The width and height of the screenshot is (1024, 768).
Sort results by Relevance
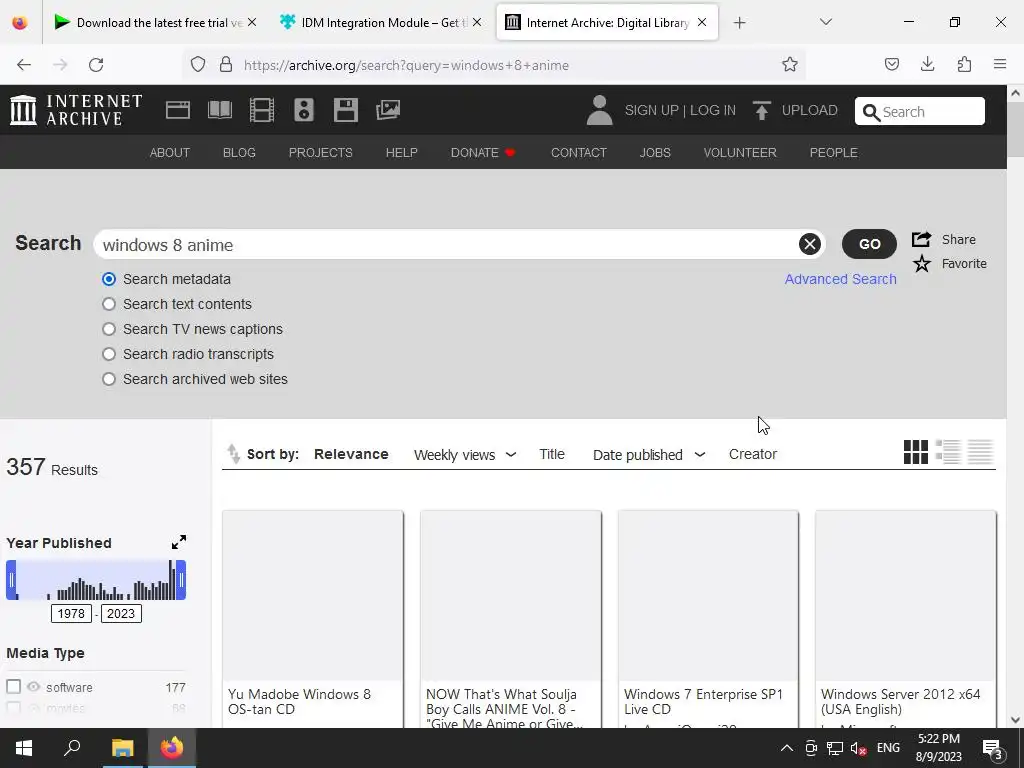(x=351, y=454)
